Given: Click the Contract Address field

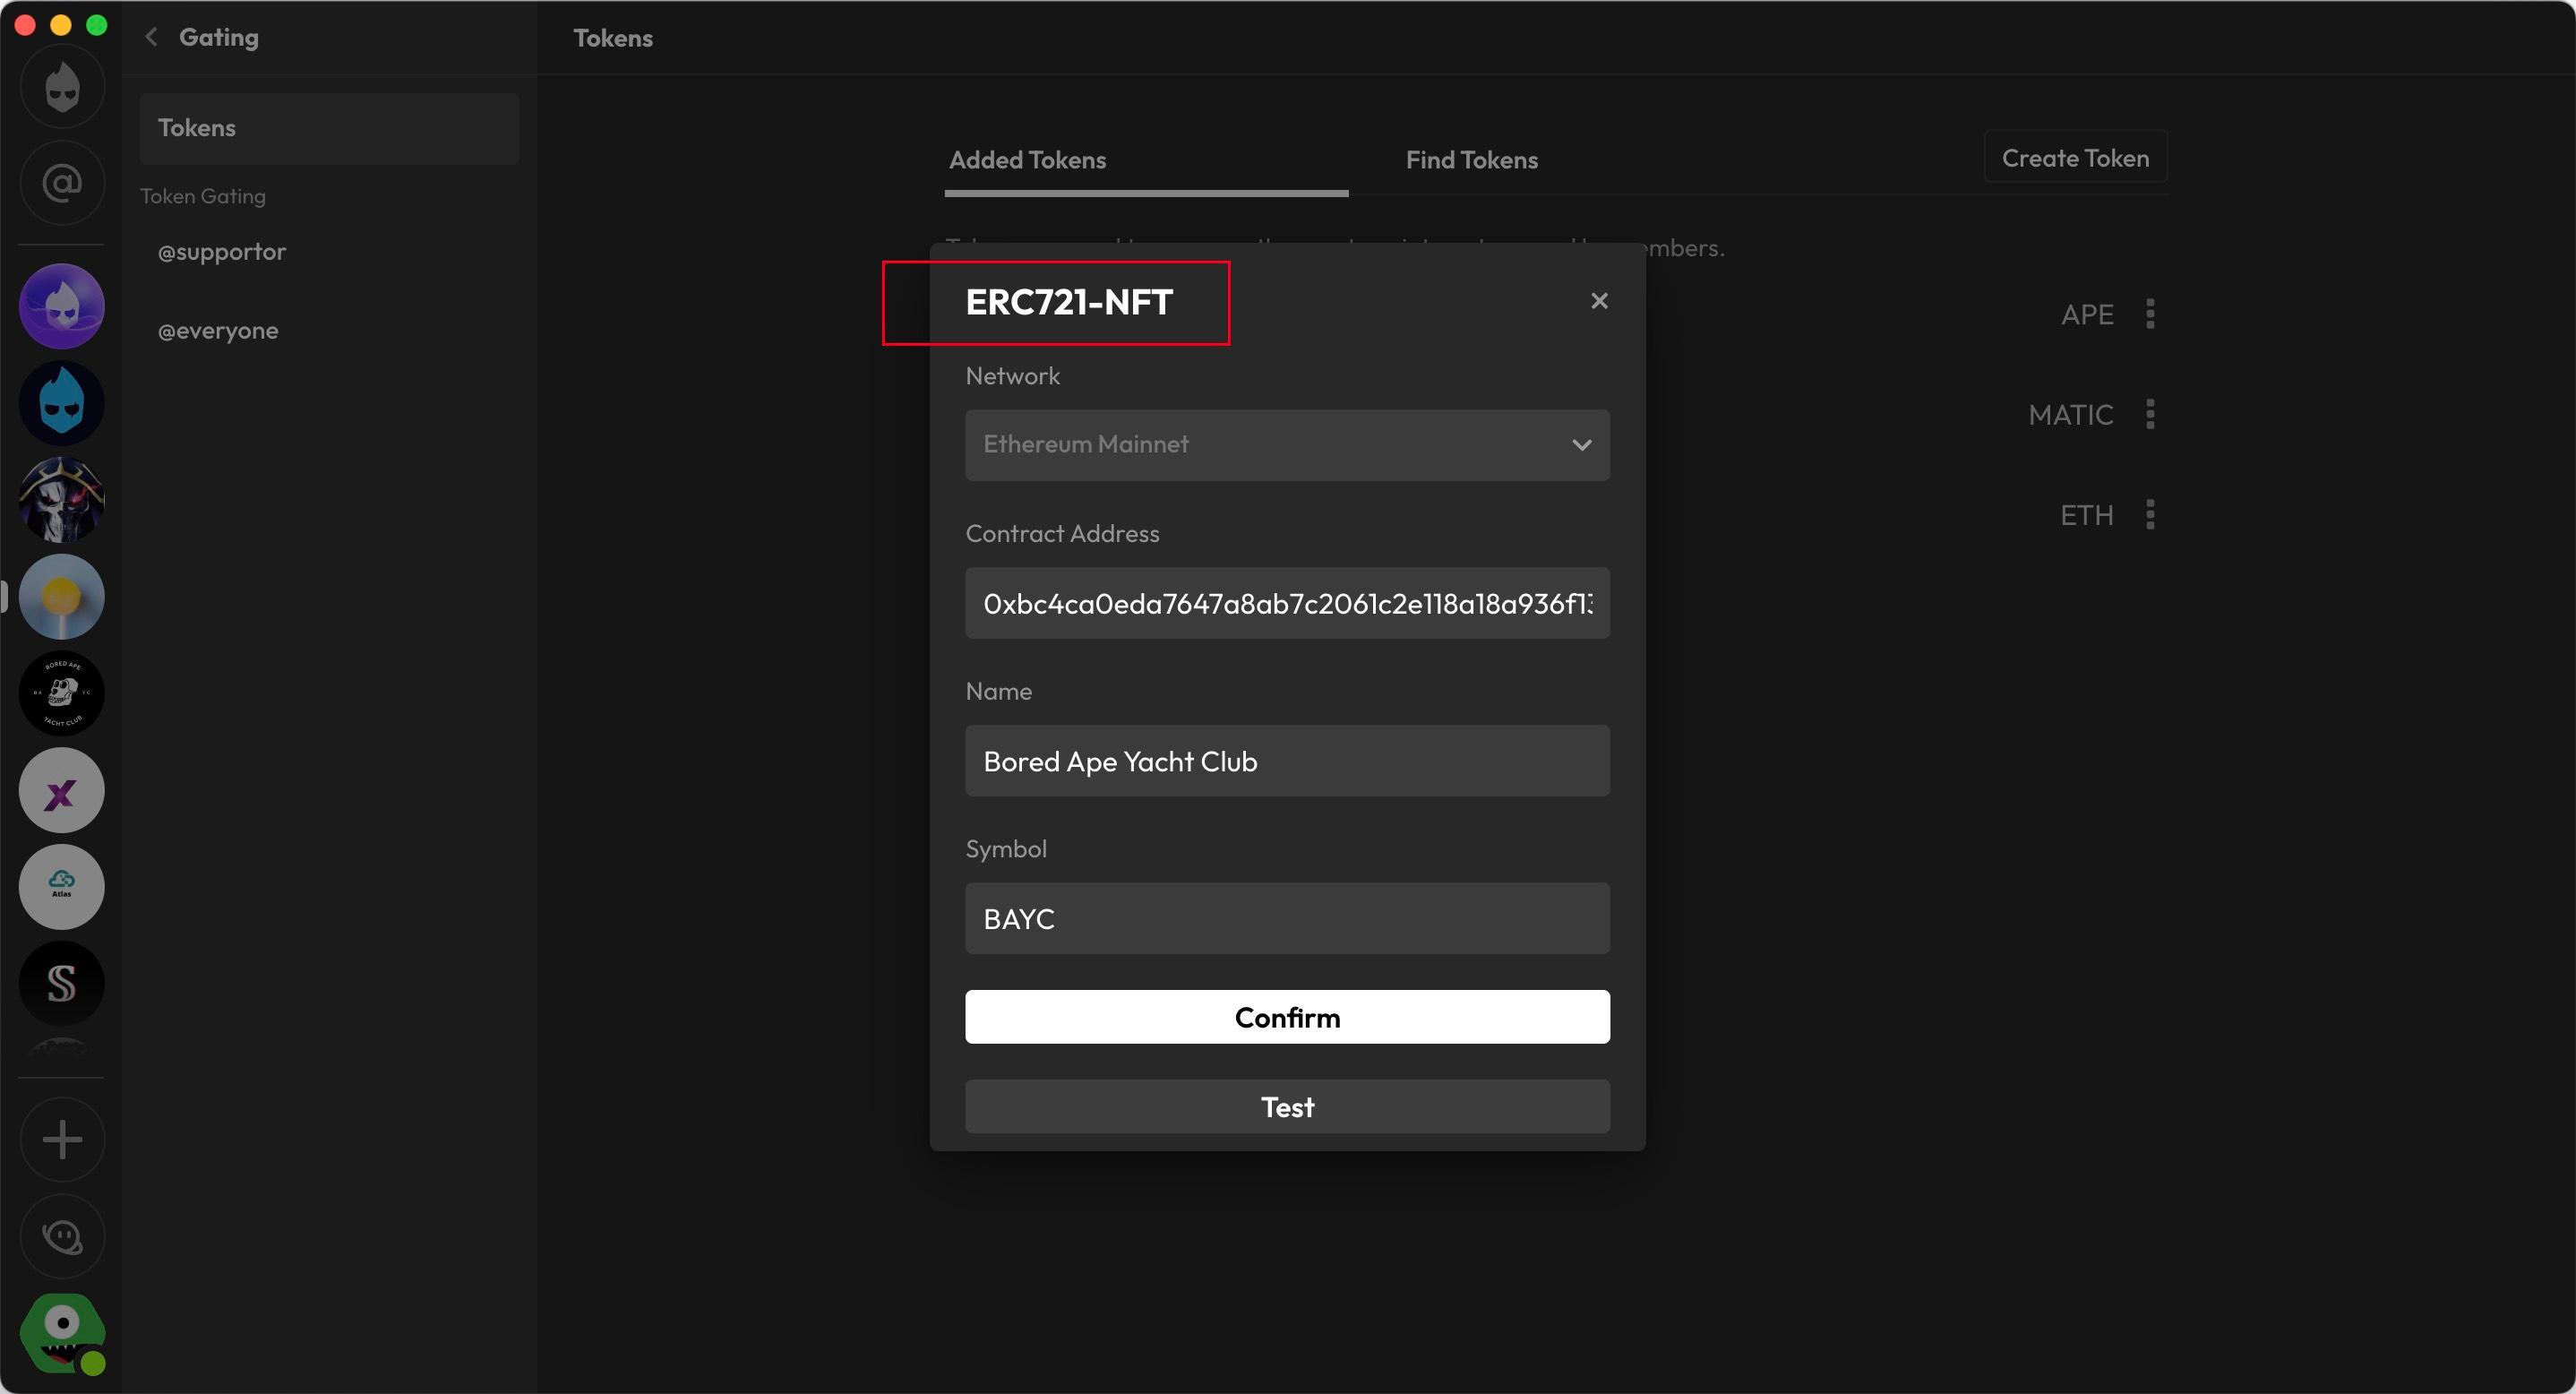Looking at the screenshot, I should [1287, 603].
